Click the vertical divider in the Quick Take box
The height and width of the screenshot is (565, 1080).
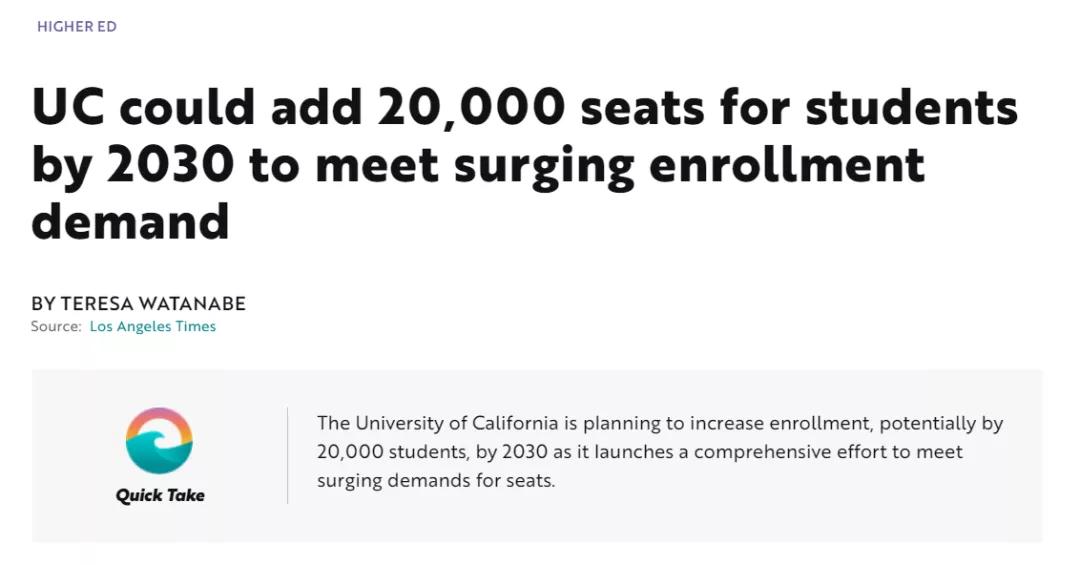pos(288,455)
